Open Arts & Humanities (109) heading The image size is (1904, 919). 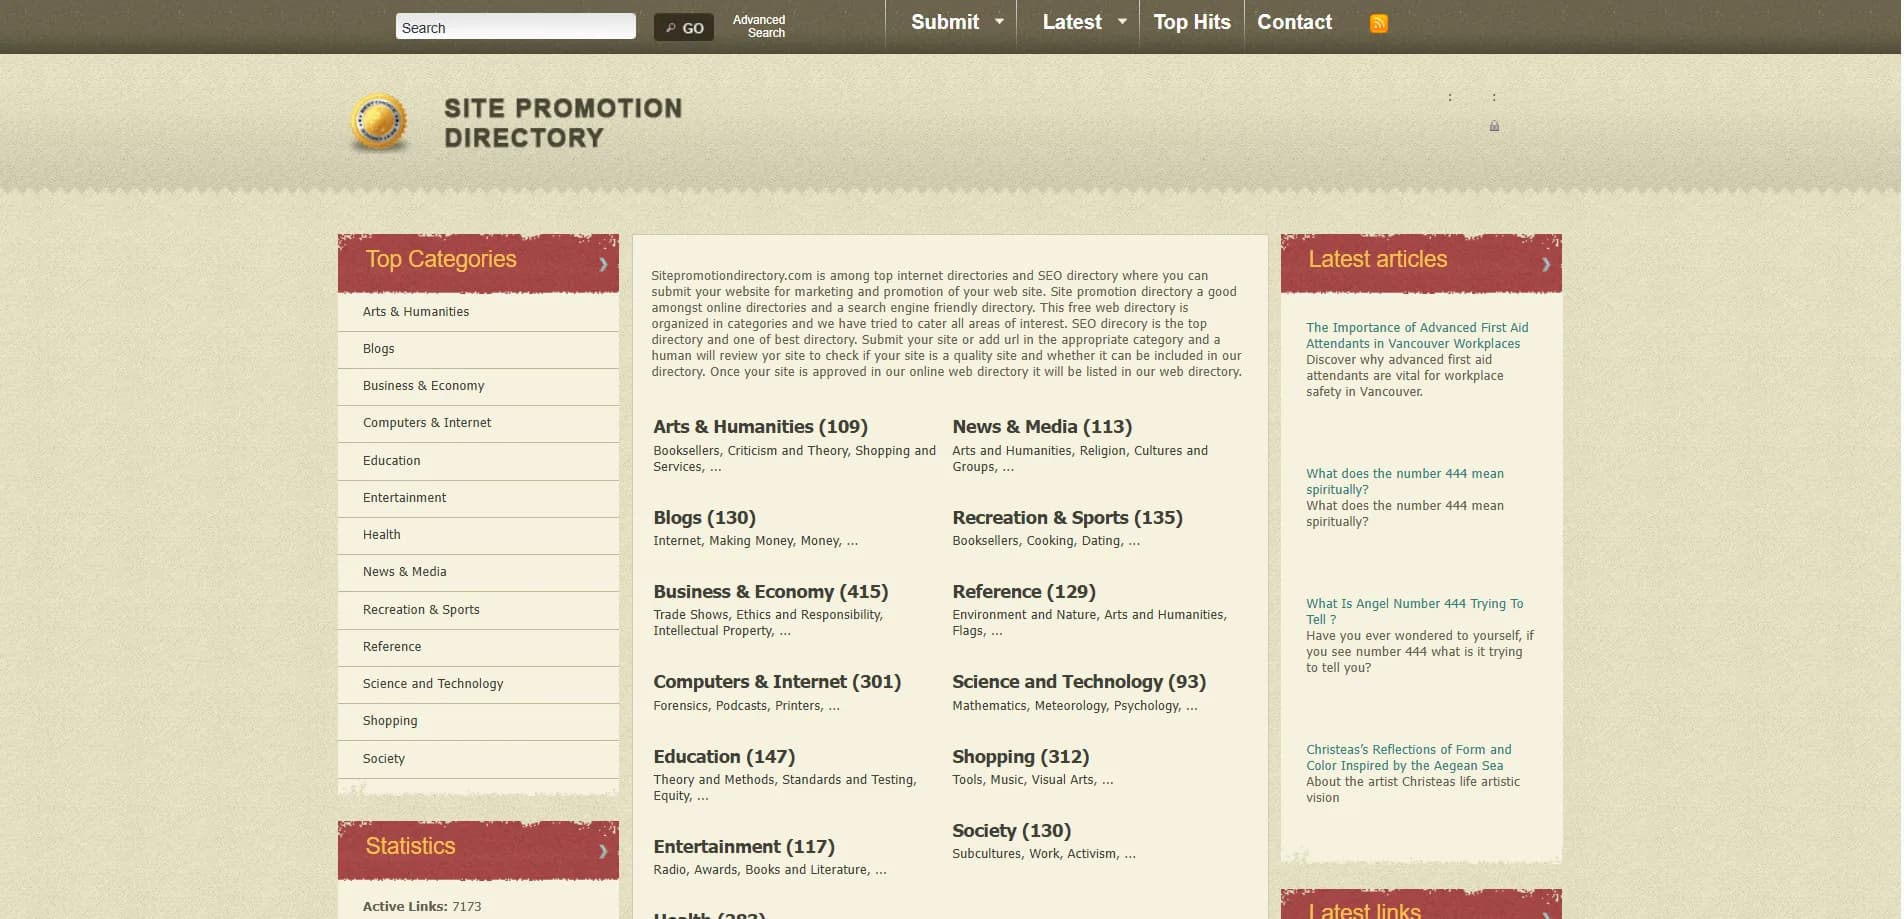(x=760, y=427)
